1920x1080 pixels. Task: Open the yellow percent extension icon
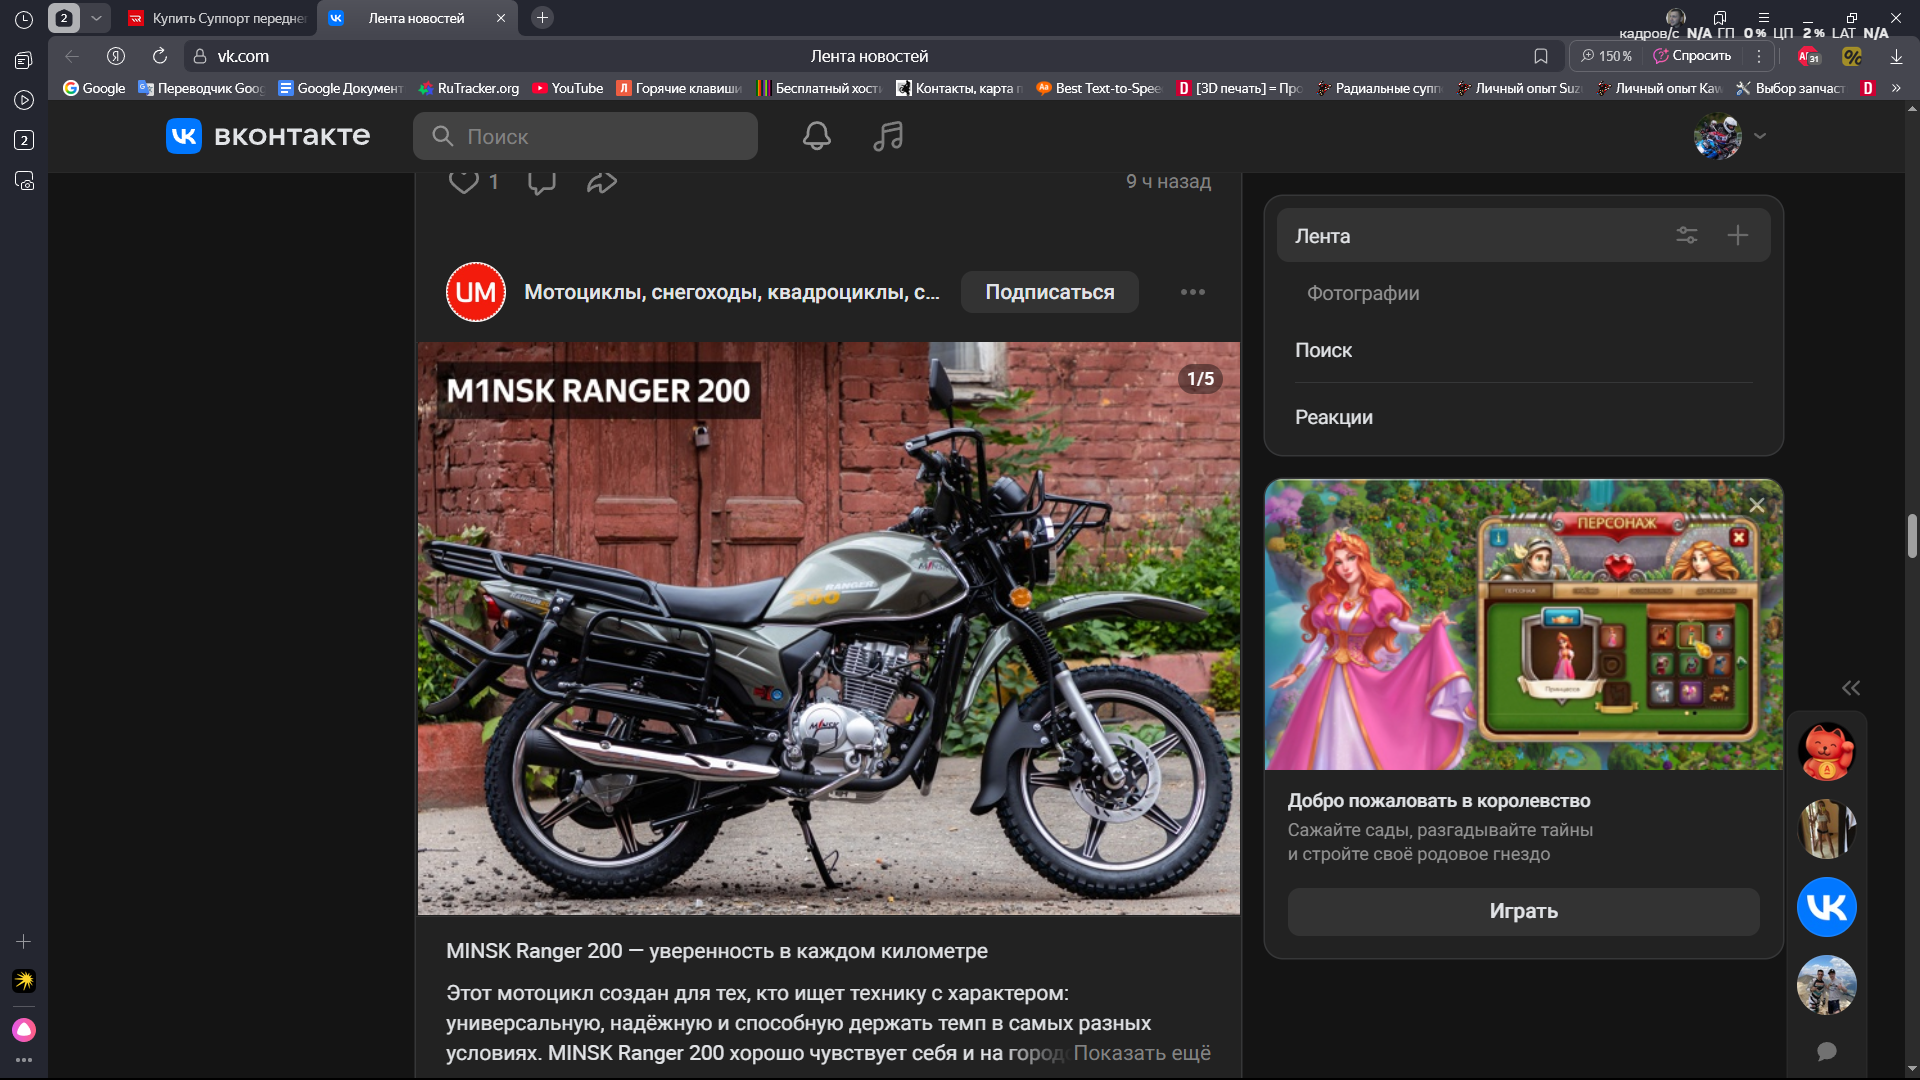click(x=1852, y=56)
